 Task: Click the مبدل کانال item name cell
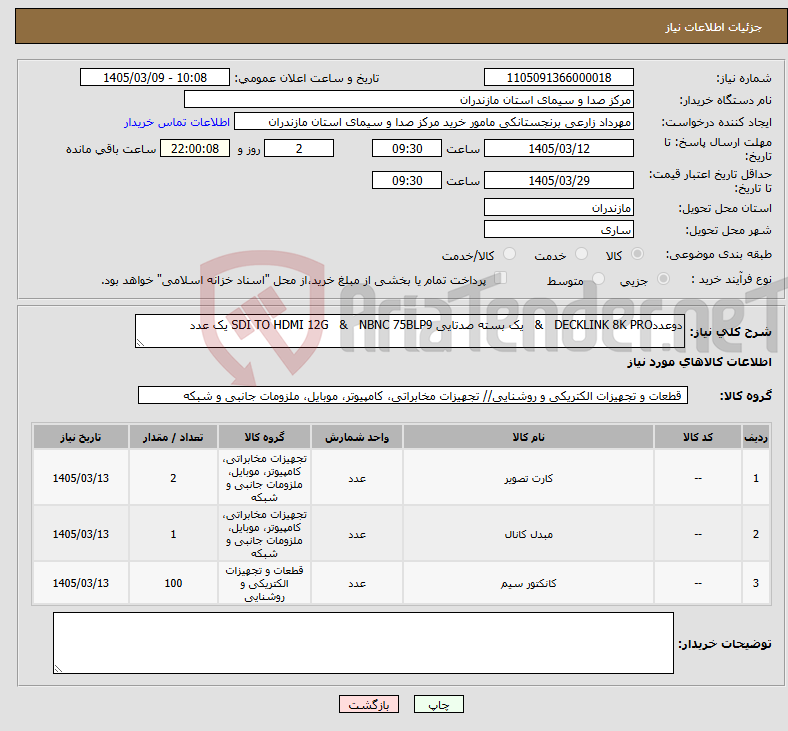pyautogui.click(x=528, y=534)
